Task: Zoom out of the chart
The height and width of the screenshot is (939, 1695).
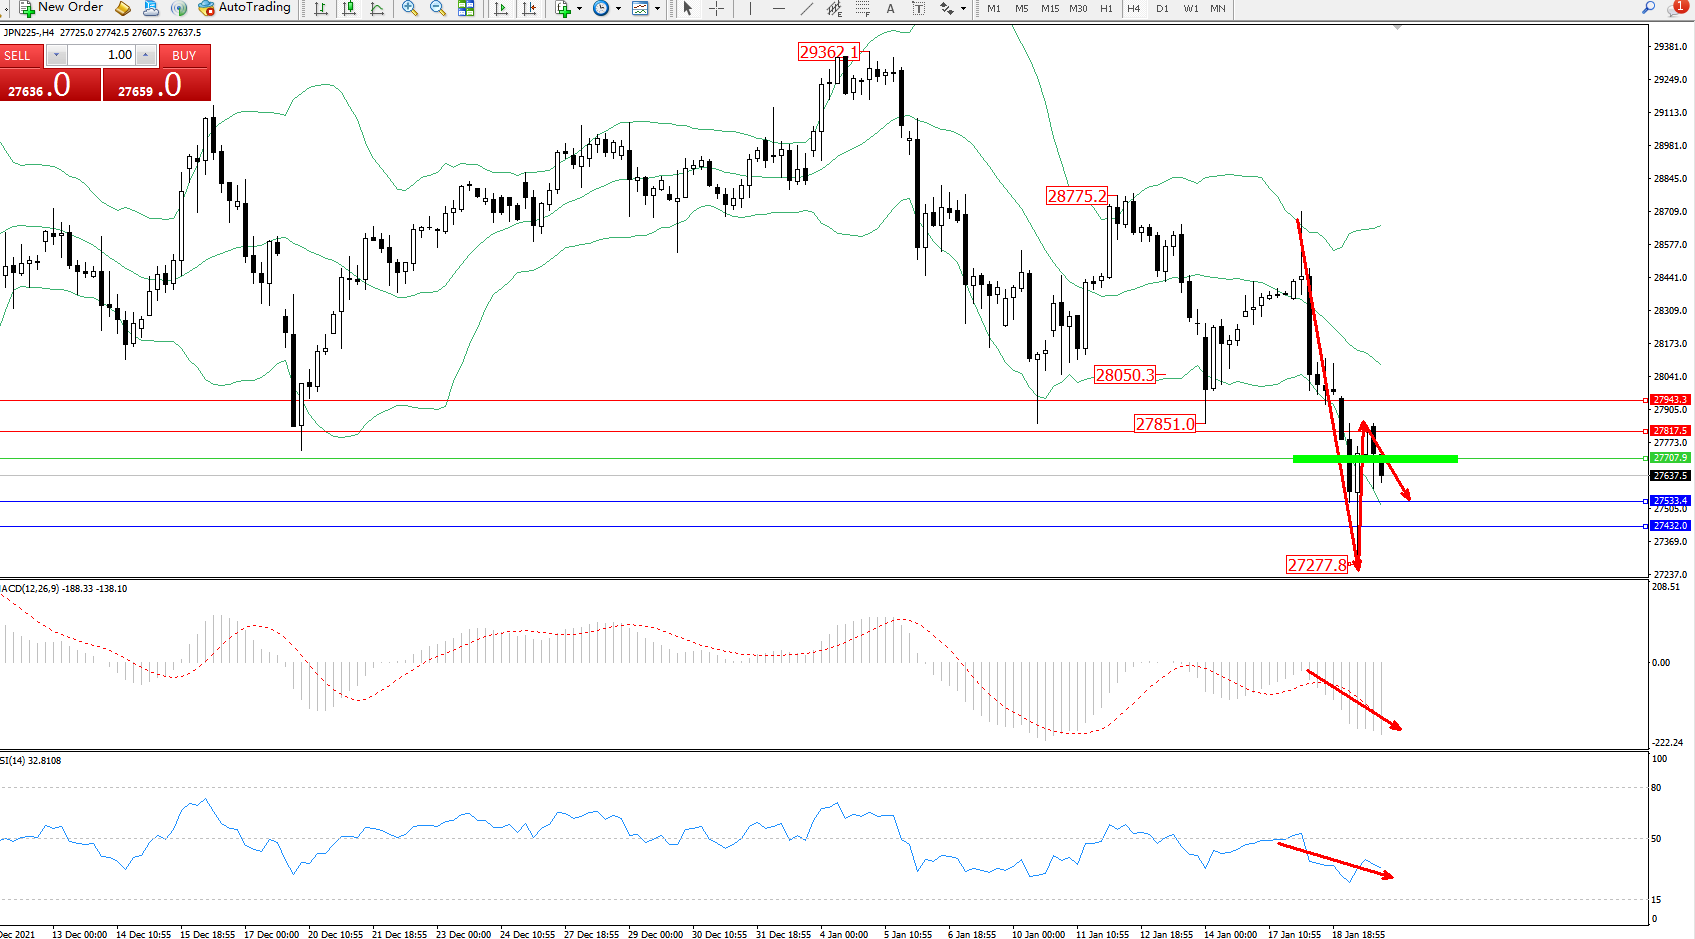Action: click(438, 9)
